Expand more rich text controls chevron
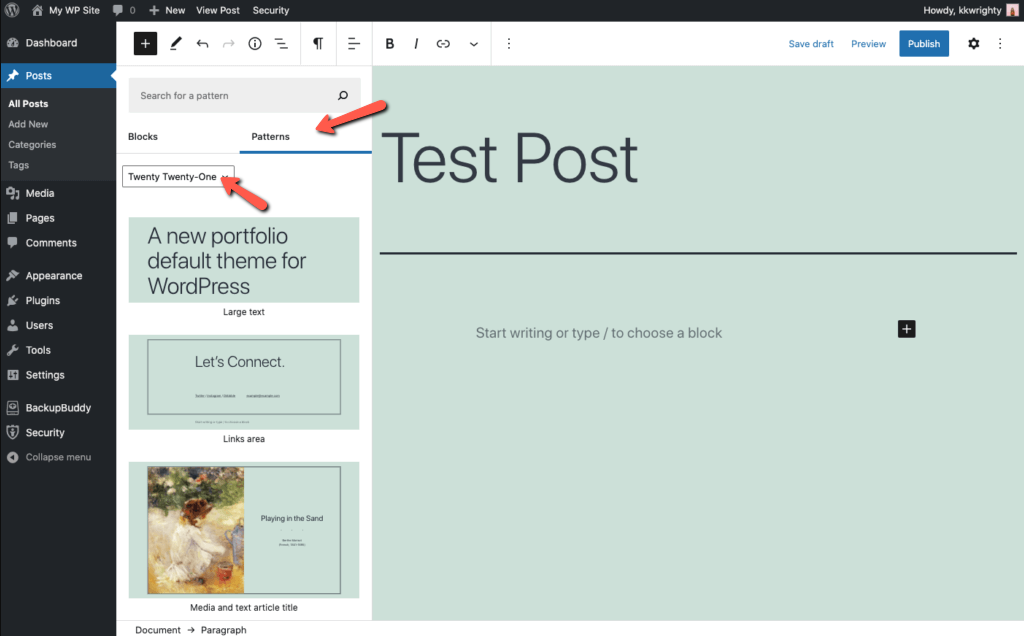1024x636 pixels. [x=473, y=44]
